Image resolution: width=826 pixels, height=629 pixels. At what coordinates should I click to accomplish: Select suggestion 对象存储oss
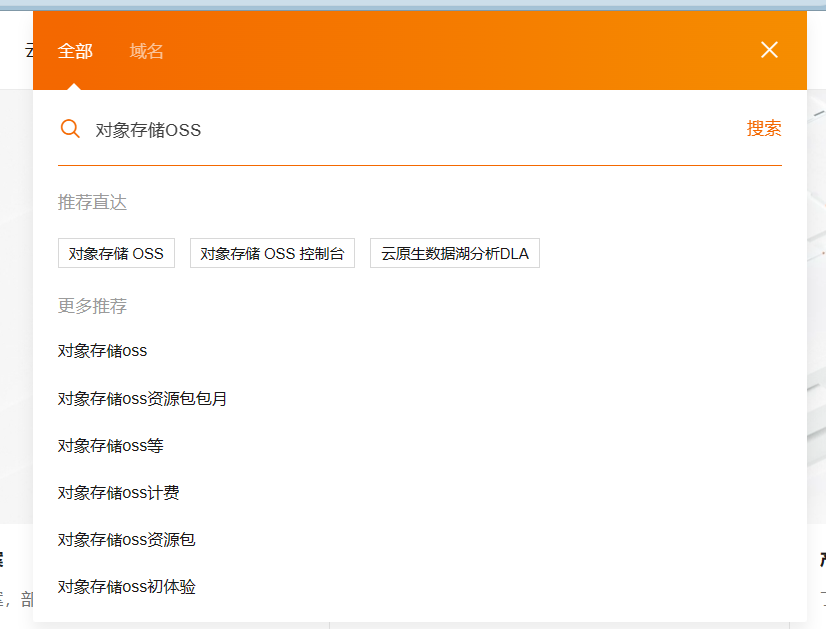102,351
